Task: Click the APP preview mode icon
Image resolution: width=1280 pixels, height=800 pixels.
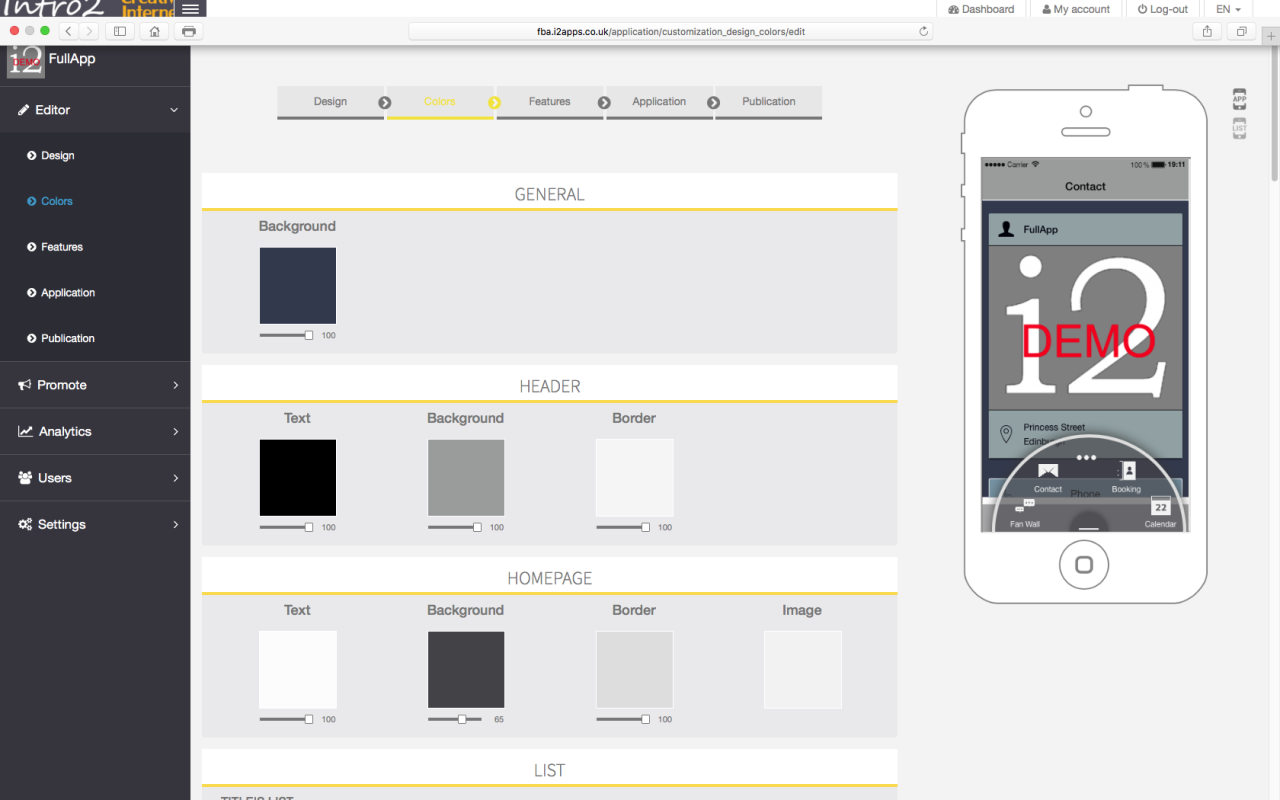Action: point(1239,99)
